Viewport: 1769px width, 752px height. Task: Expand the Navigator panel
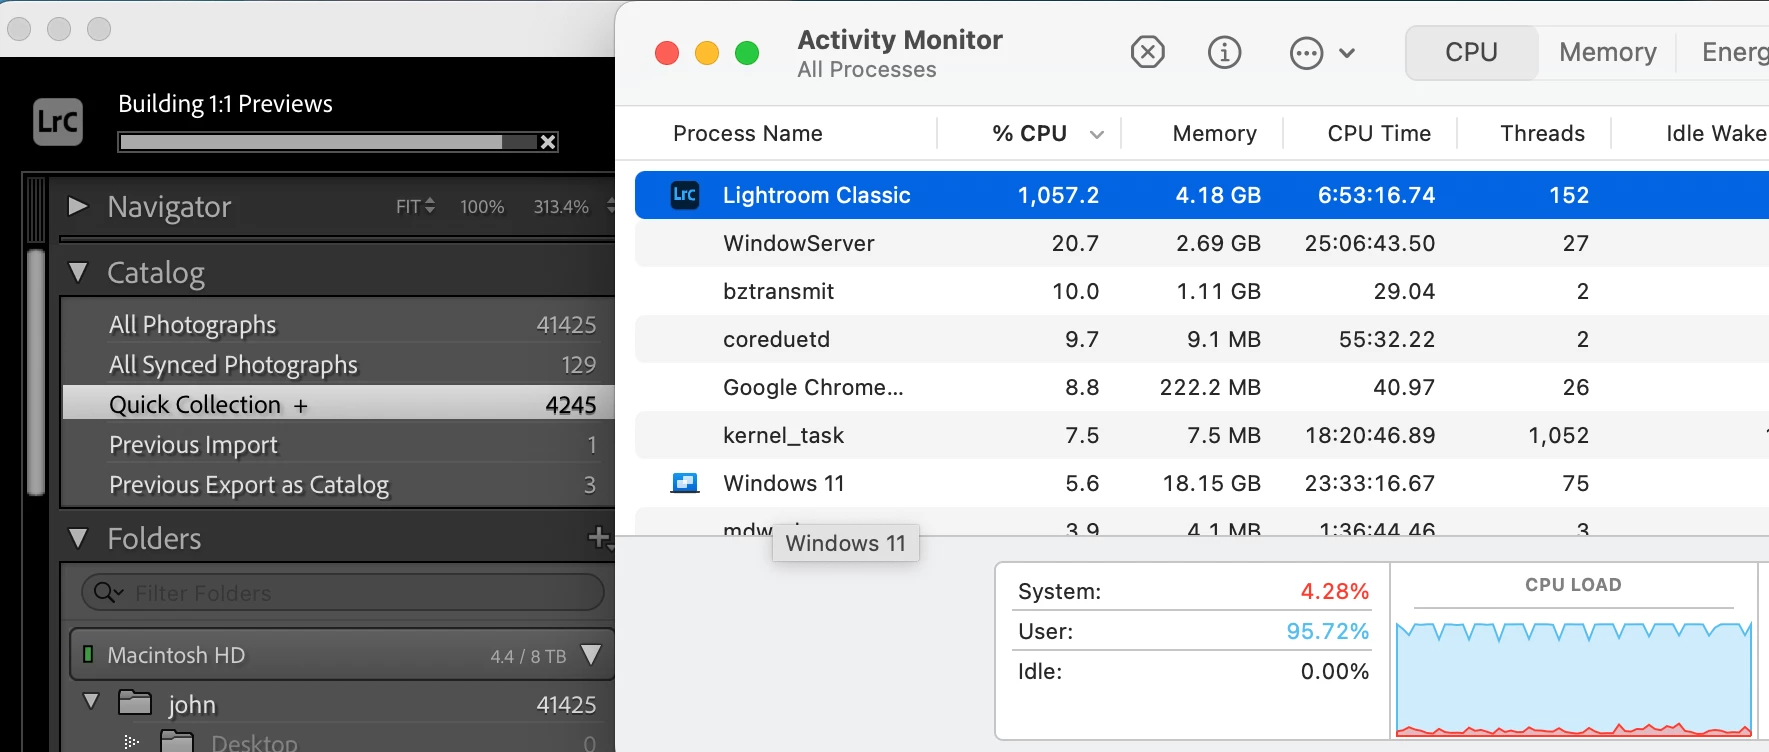tap(77, 206)
